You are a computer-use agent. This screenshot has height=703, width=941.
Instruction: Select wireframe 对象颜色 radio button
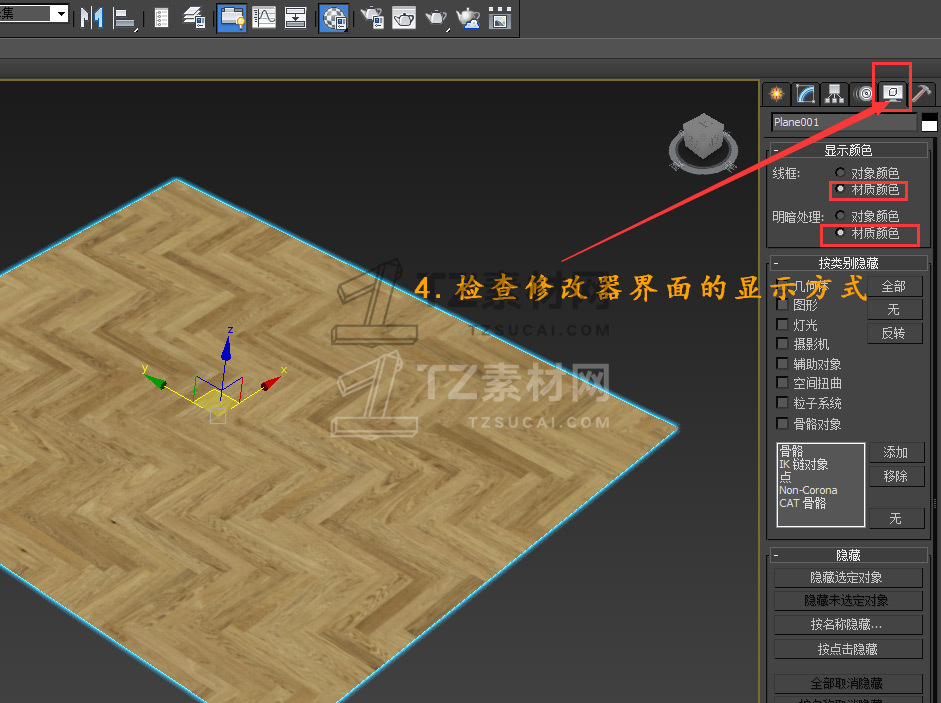pos(840,173)
